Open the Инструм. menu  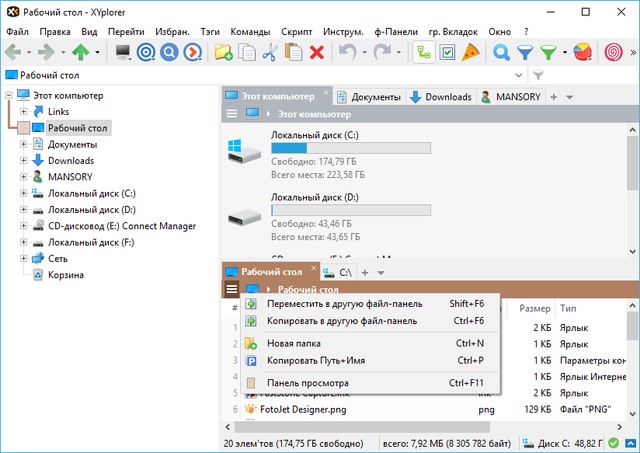[x=354, y=32]
